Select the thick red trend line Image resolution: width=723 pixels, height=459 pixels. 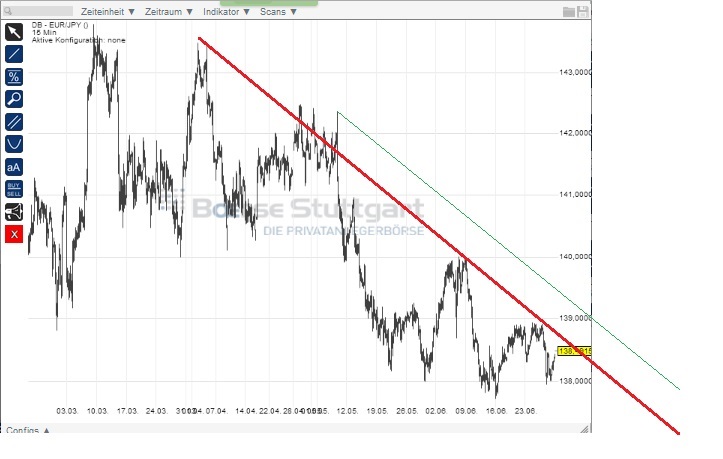coord(438,235)
